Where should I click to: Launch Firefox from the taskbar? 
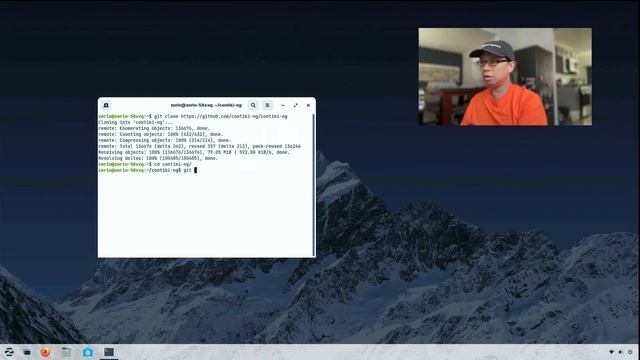(x=45, y=352)
